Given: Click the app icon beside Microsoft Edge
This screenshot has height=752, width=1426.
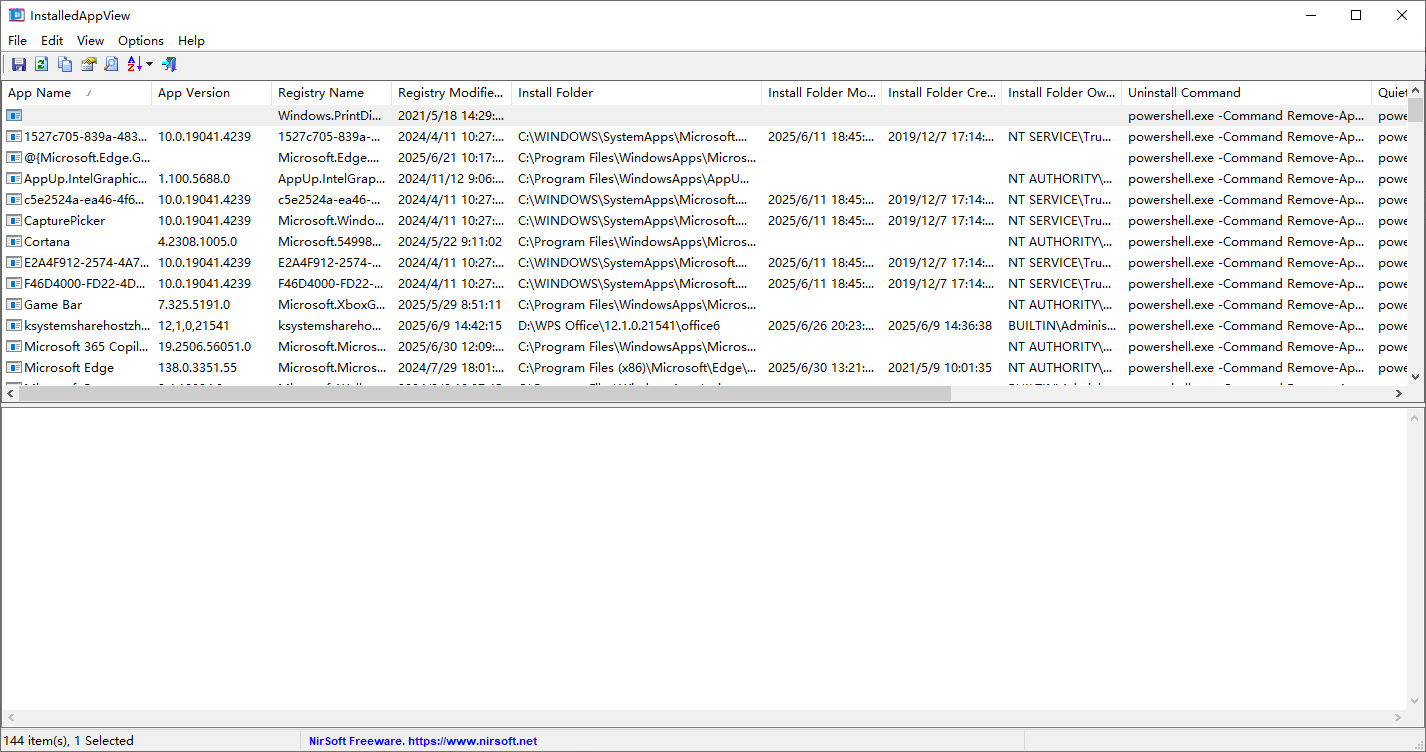Looking at the screenshot, I should (x=14, y=368).
